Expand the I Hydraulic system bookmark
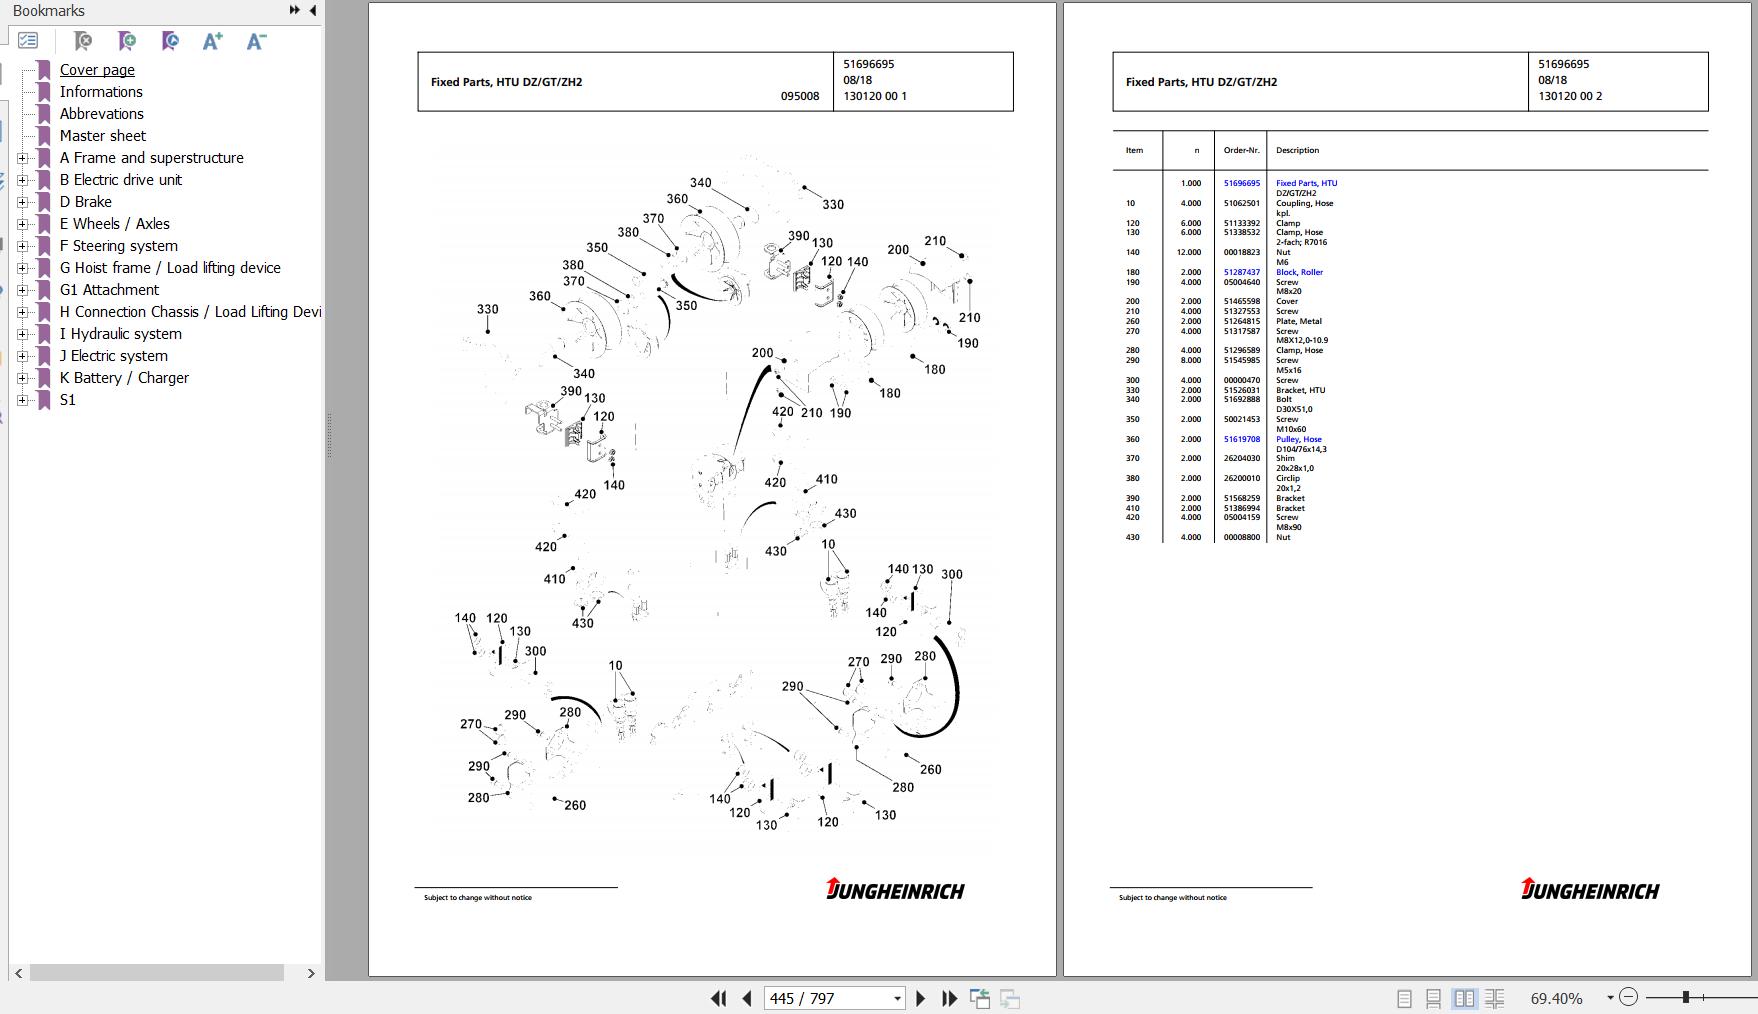This screenshot has height=1014, width=1758. tap(22, 334)
